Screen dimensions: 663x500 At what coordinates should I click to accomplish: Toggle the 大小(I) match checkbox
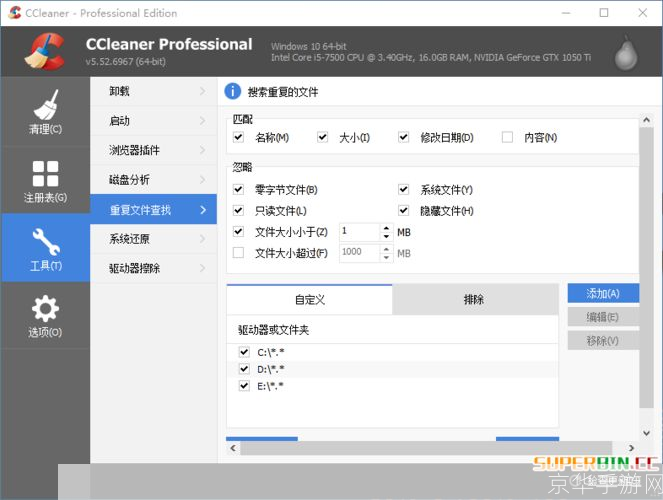coord(323,137)
